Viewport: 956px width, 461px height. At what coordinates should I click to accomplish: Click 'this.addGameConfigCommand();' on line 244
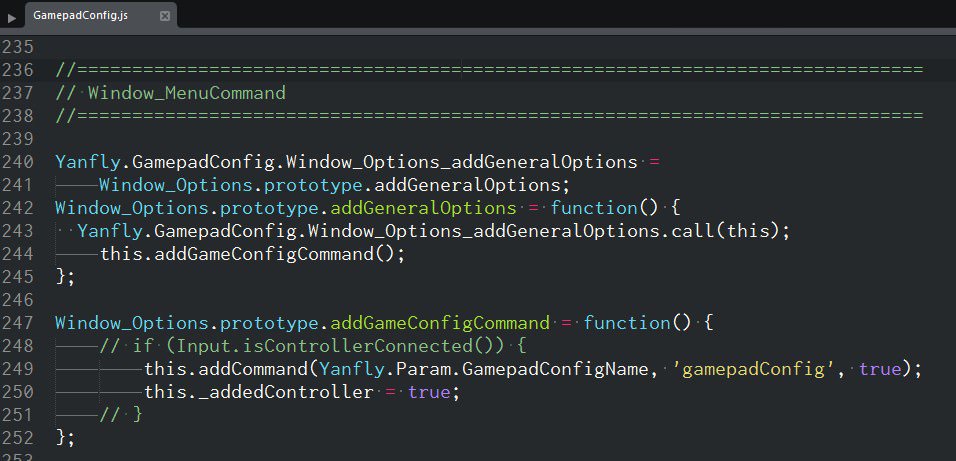click(x=252, y=254)
